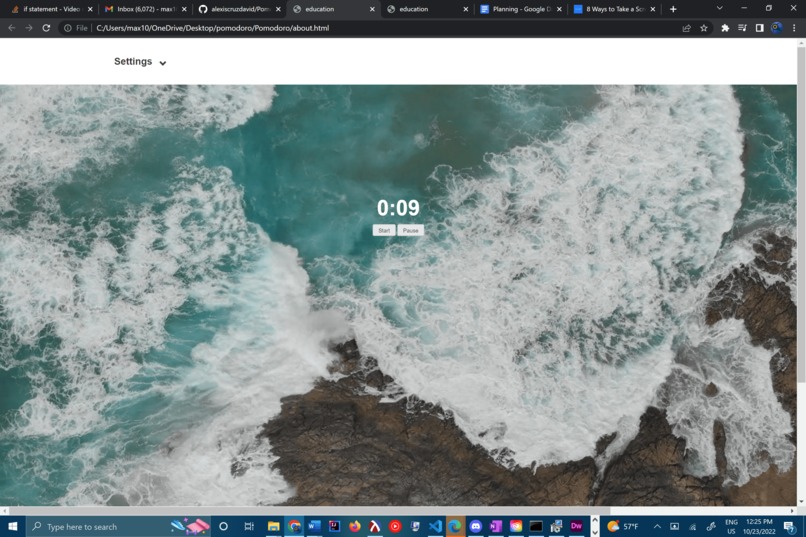
Task: Open YouTube Music from the taskbar
Action: [395, 526]
